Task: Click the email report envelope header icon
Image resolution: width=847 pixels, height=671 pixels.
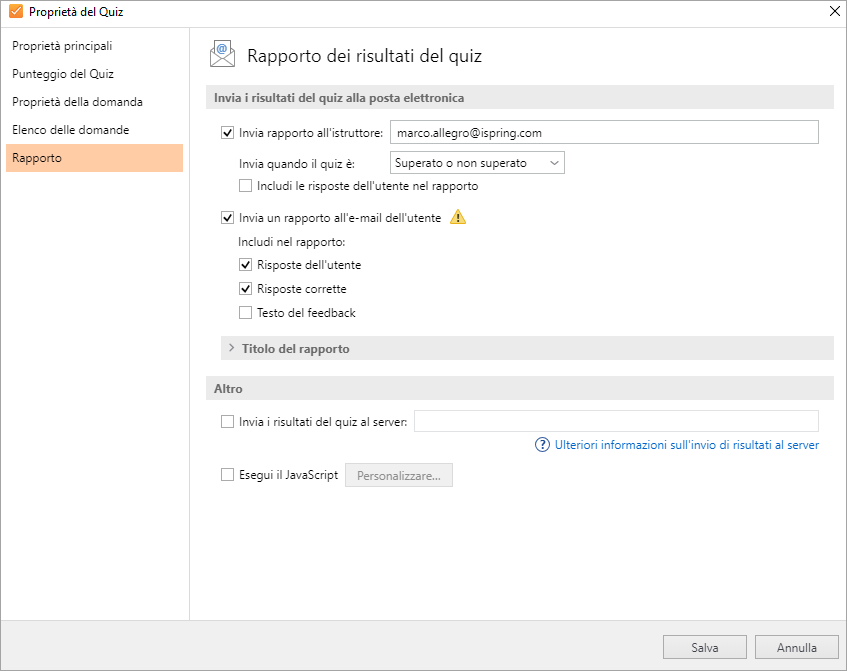Action: [222, 55]
